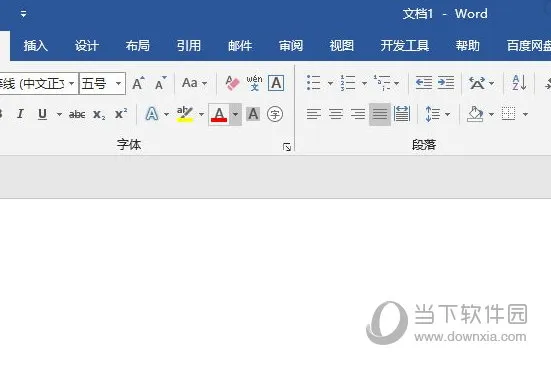Open font color dropdown arrow
This screenshot has height=366, width=551.
click(235, 114)
